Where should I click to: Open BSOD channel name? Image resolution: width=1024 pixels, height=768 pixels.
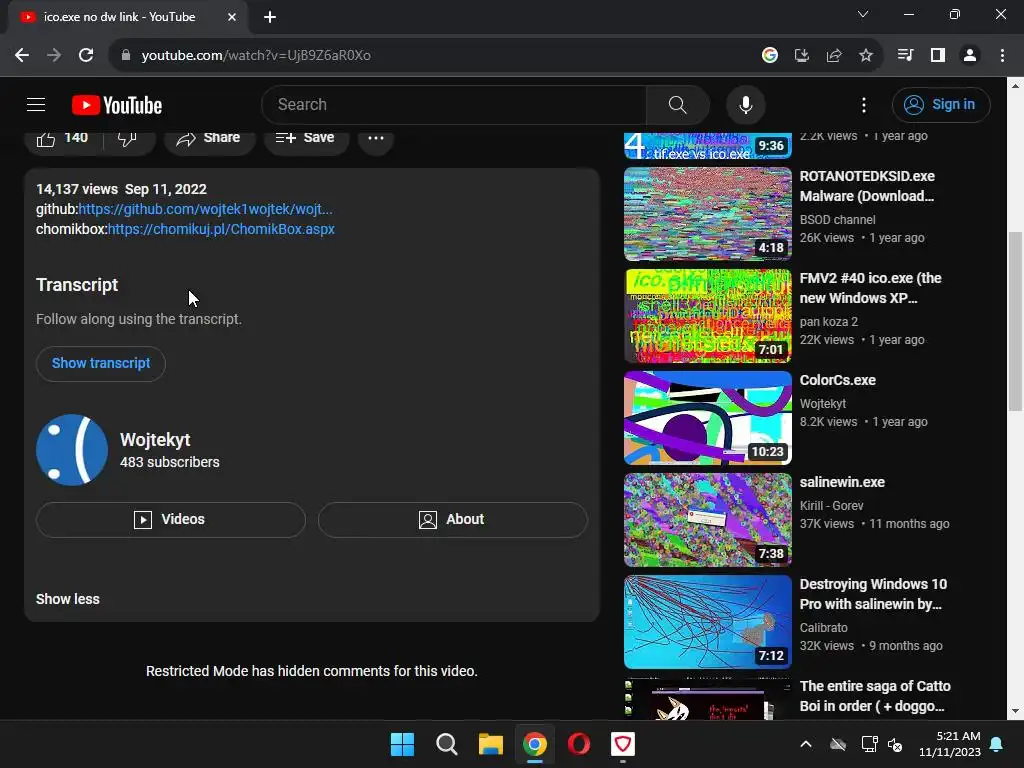tap(837, 220)
